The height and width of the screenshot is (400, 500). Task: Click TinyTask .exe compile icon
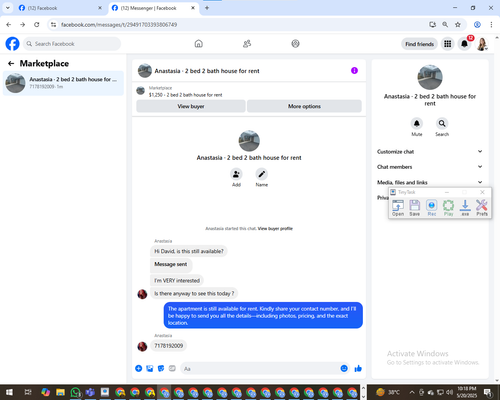click(x=465, y=208)
